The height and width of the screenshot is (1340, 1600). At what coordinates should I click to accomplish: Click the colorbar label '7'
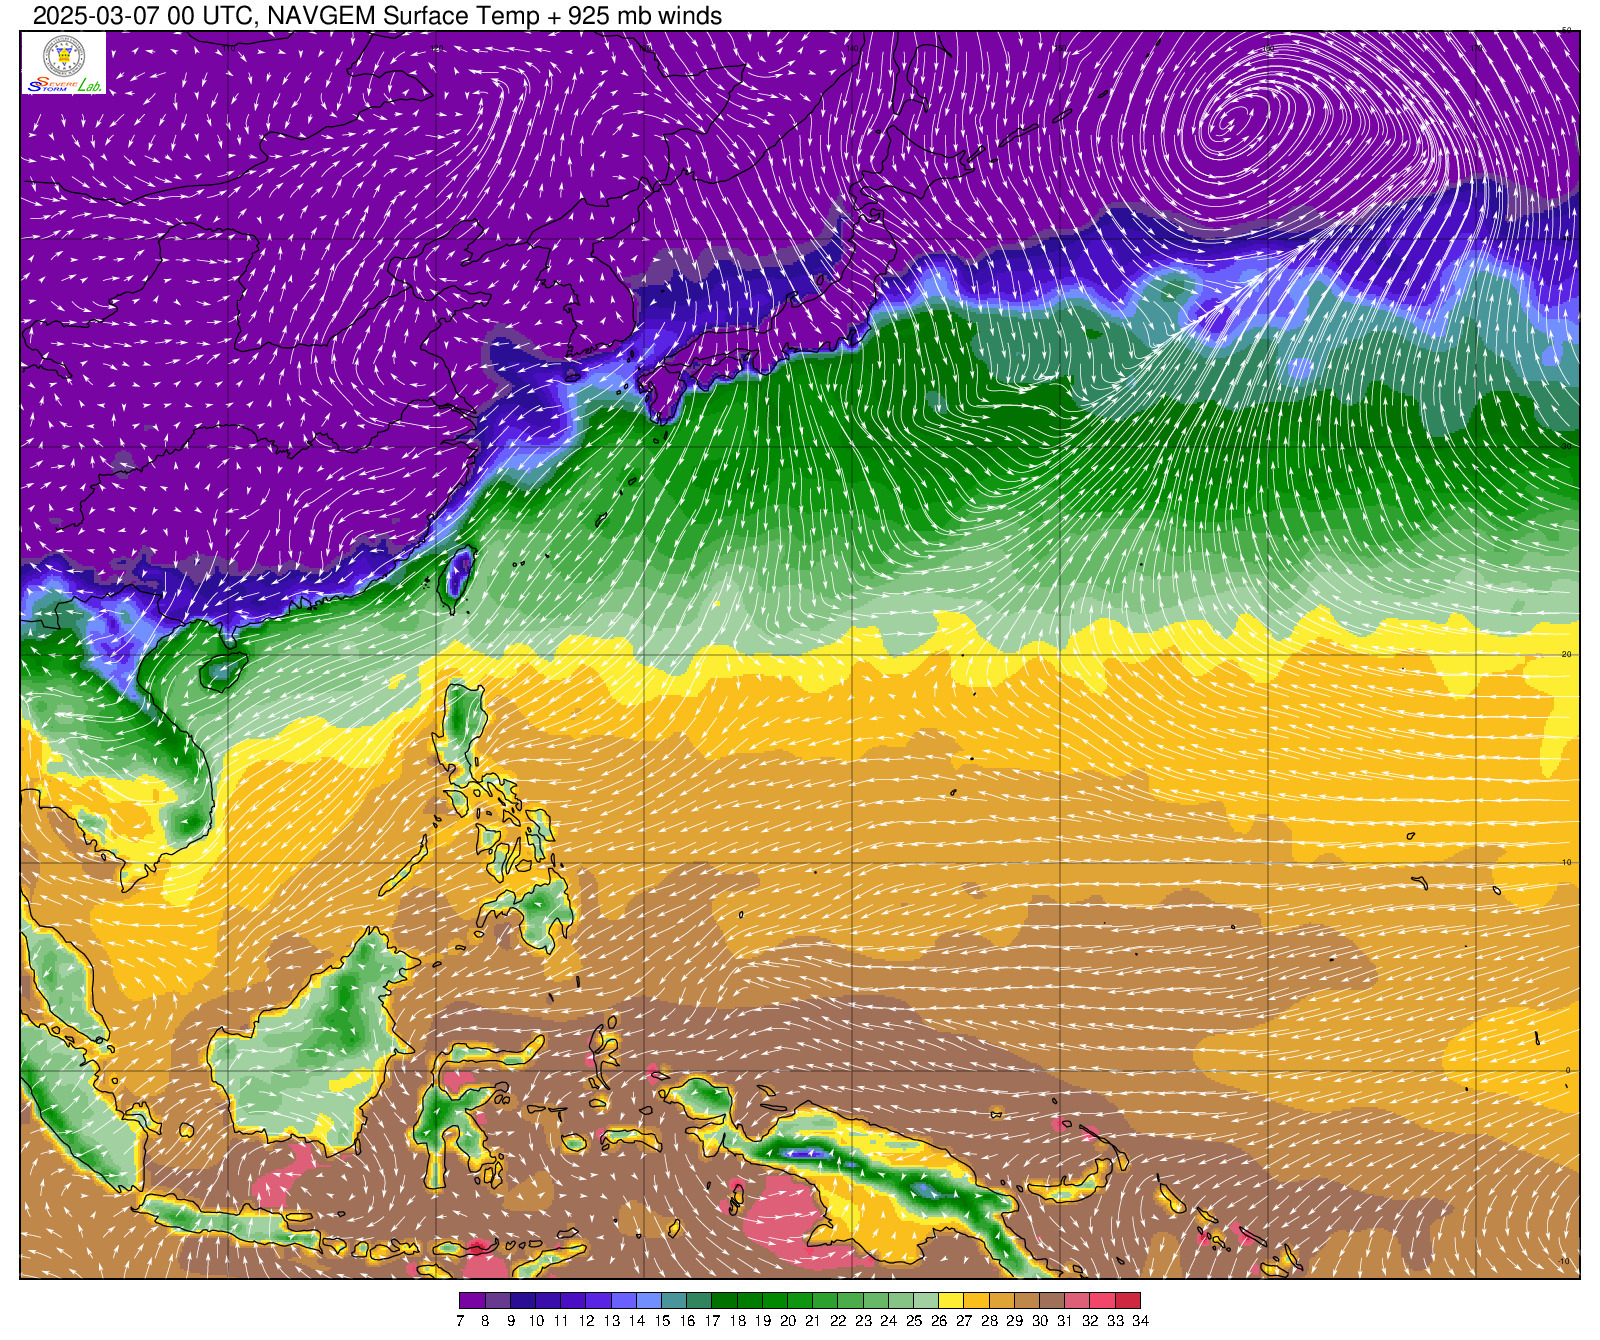460,1321
